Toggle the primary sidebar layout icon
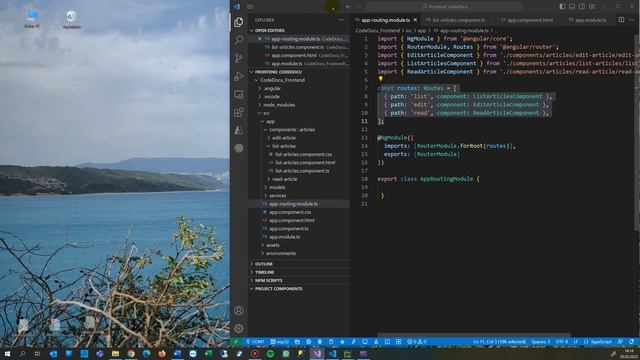Image resolution: width=640 pixels, height=360 pixels. (x=562, y=7)
